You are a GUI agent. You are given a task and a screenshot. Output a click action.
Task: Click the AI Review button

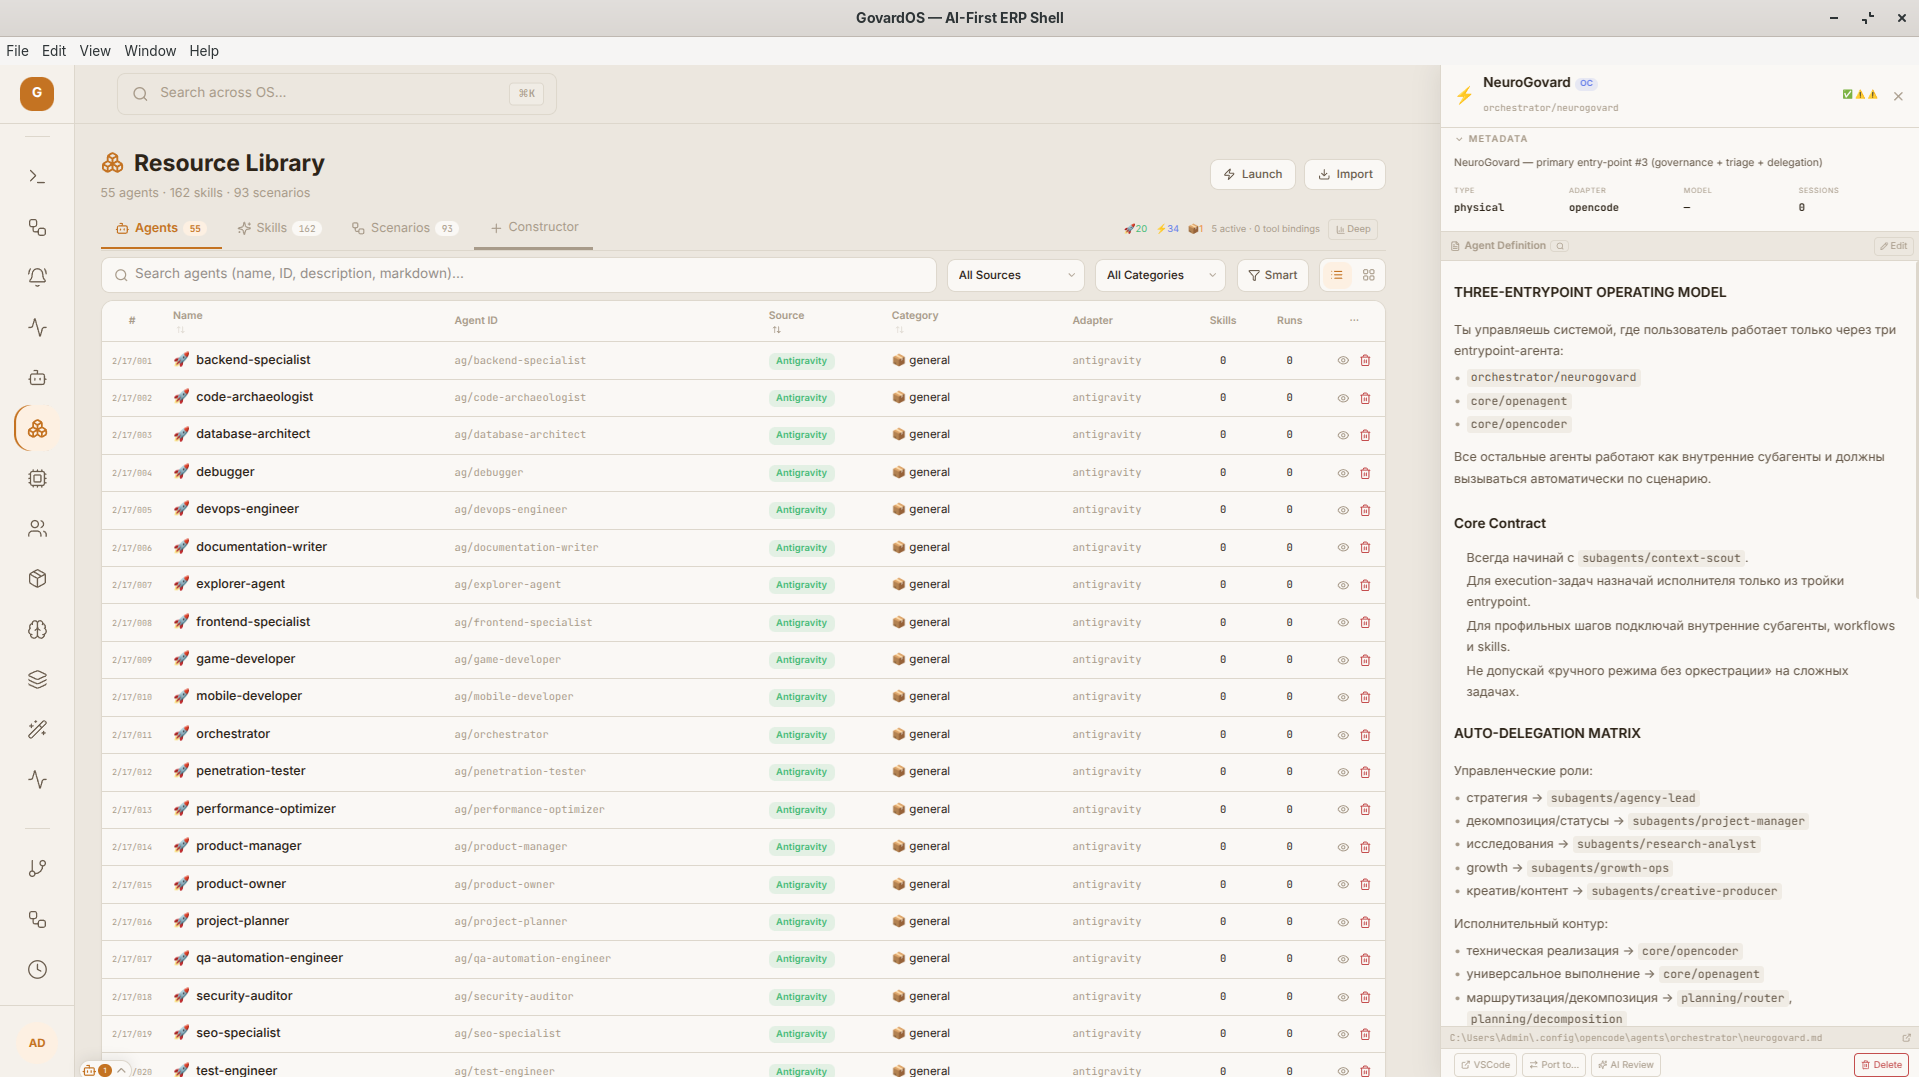point(1625,1065)
